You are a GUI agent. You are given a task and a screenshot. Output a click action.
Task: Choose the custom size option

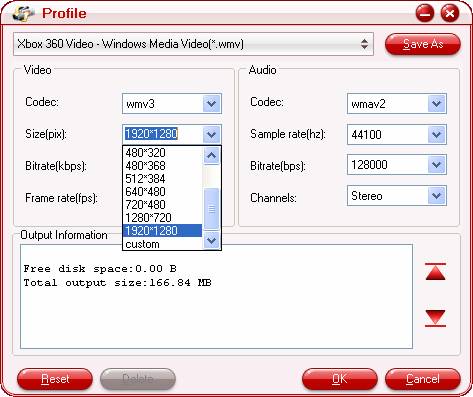(162, 244)
